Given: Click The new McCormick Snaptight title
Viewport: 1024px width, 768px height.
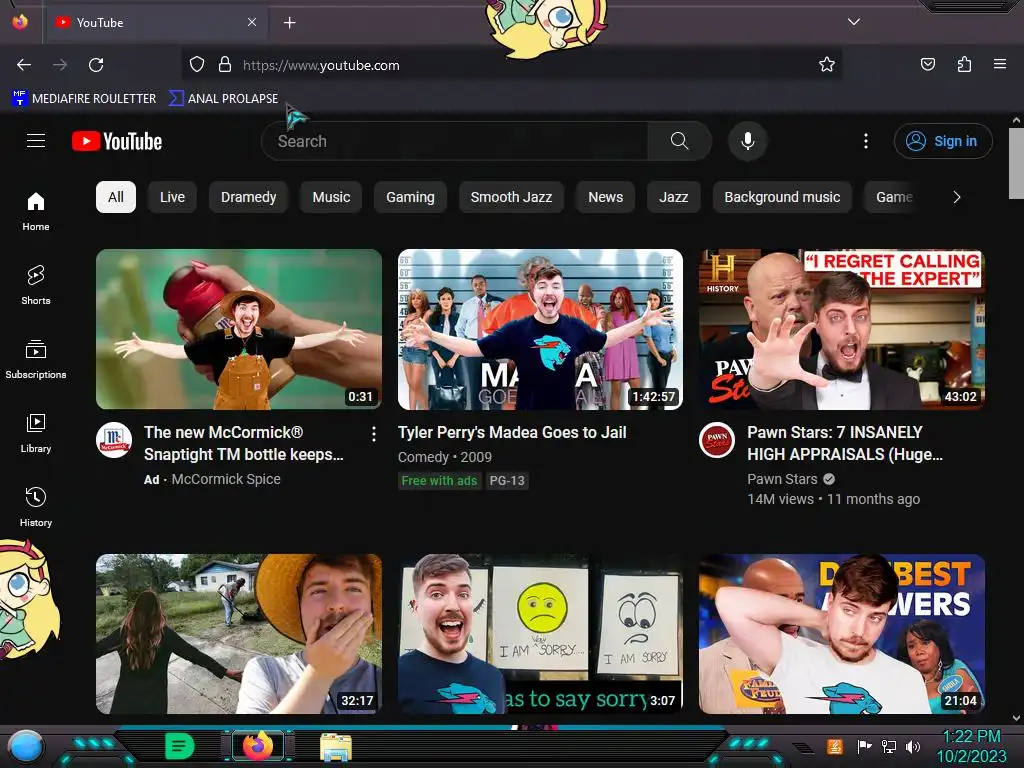Looking at the screenshot, I should 244,443.
